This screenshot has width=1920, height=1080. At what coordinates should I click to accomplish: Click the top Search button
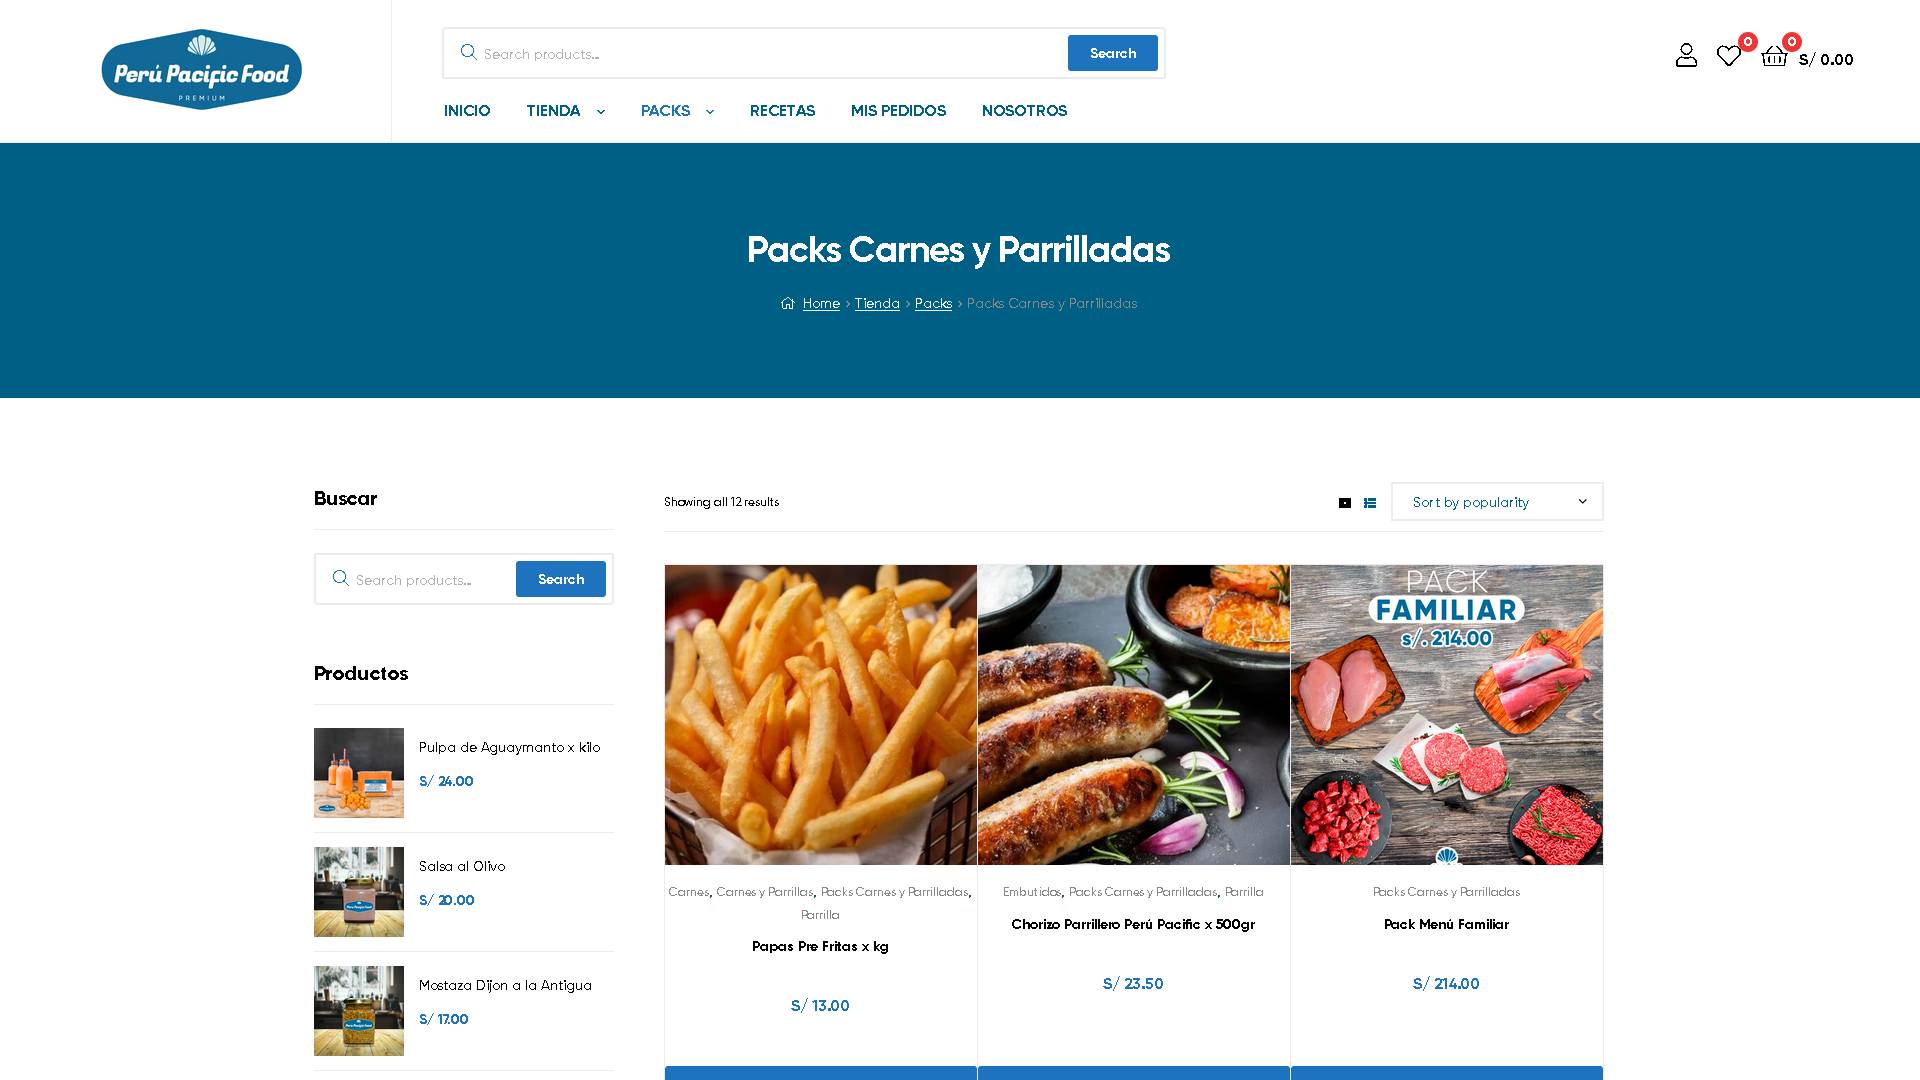1113,53
